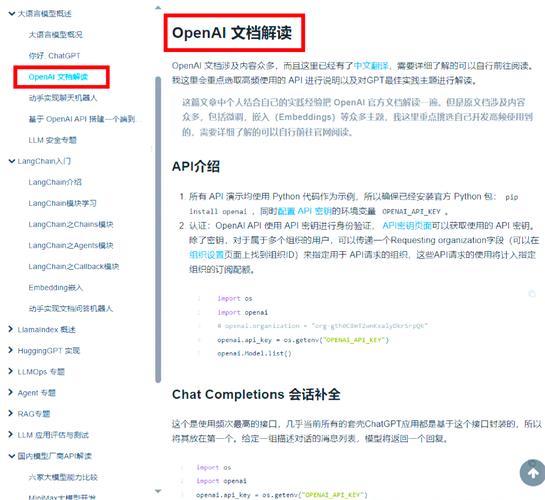Viewport: 545px width, 500px height.
Task: Open LangChain之Agents模块 in the sidebar
Action: (x=71, y=245)
